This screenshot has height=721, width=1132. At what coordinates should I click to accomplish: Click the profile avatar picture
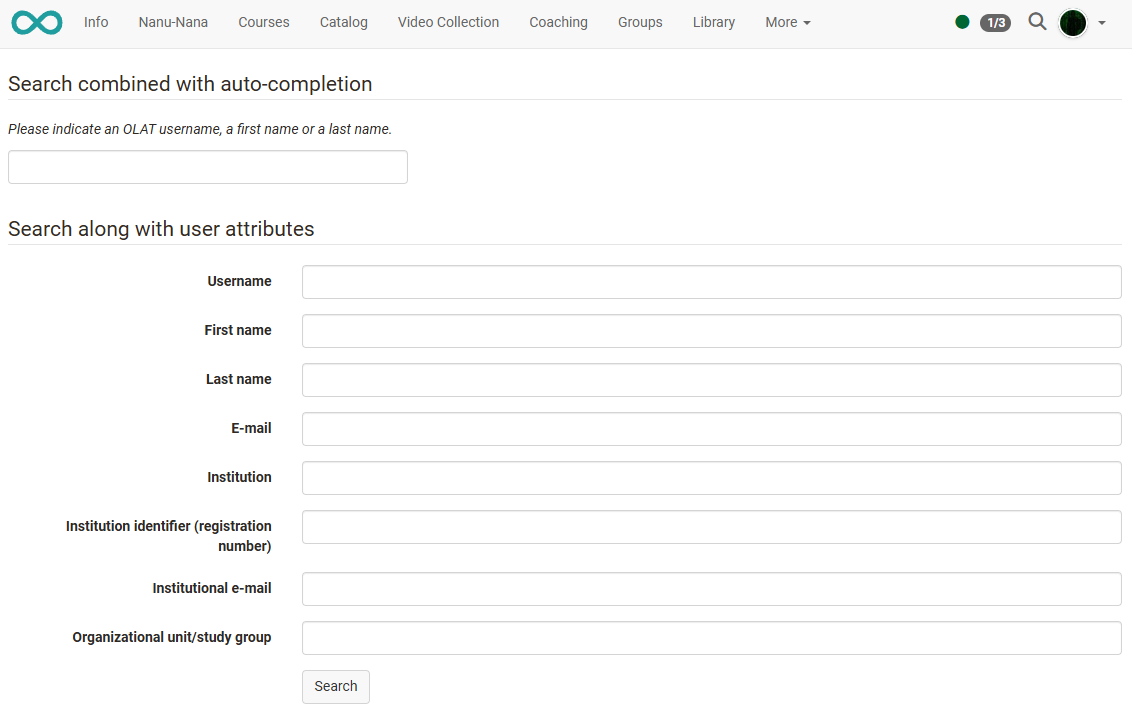pyautogui.click(x=1073, y=22)
